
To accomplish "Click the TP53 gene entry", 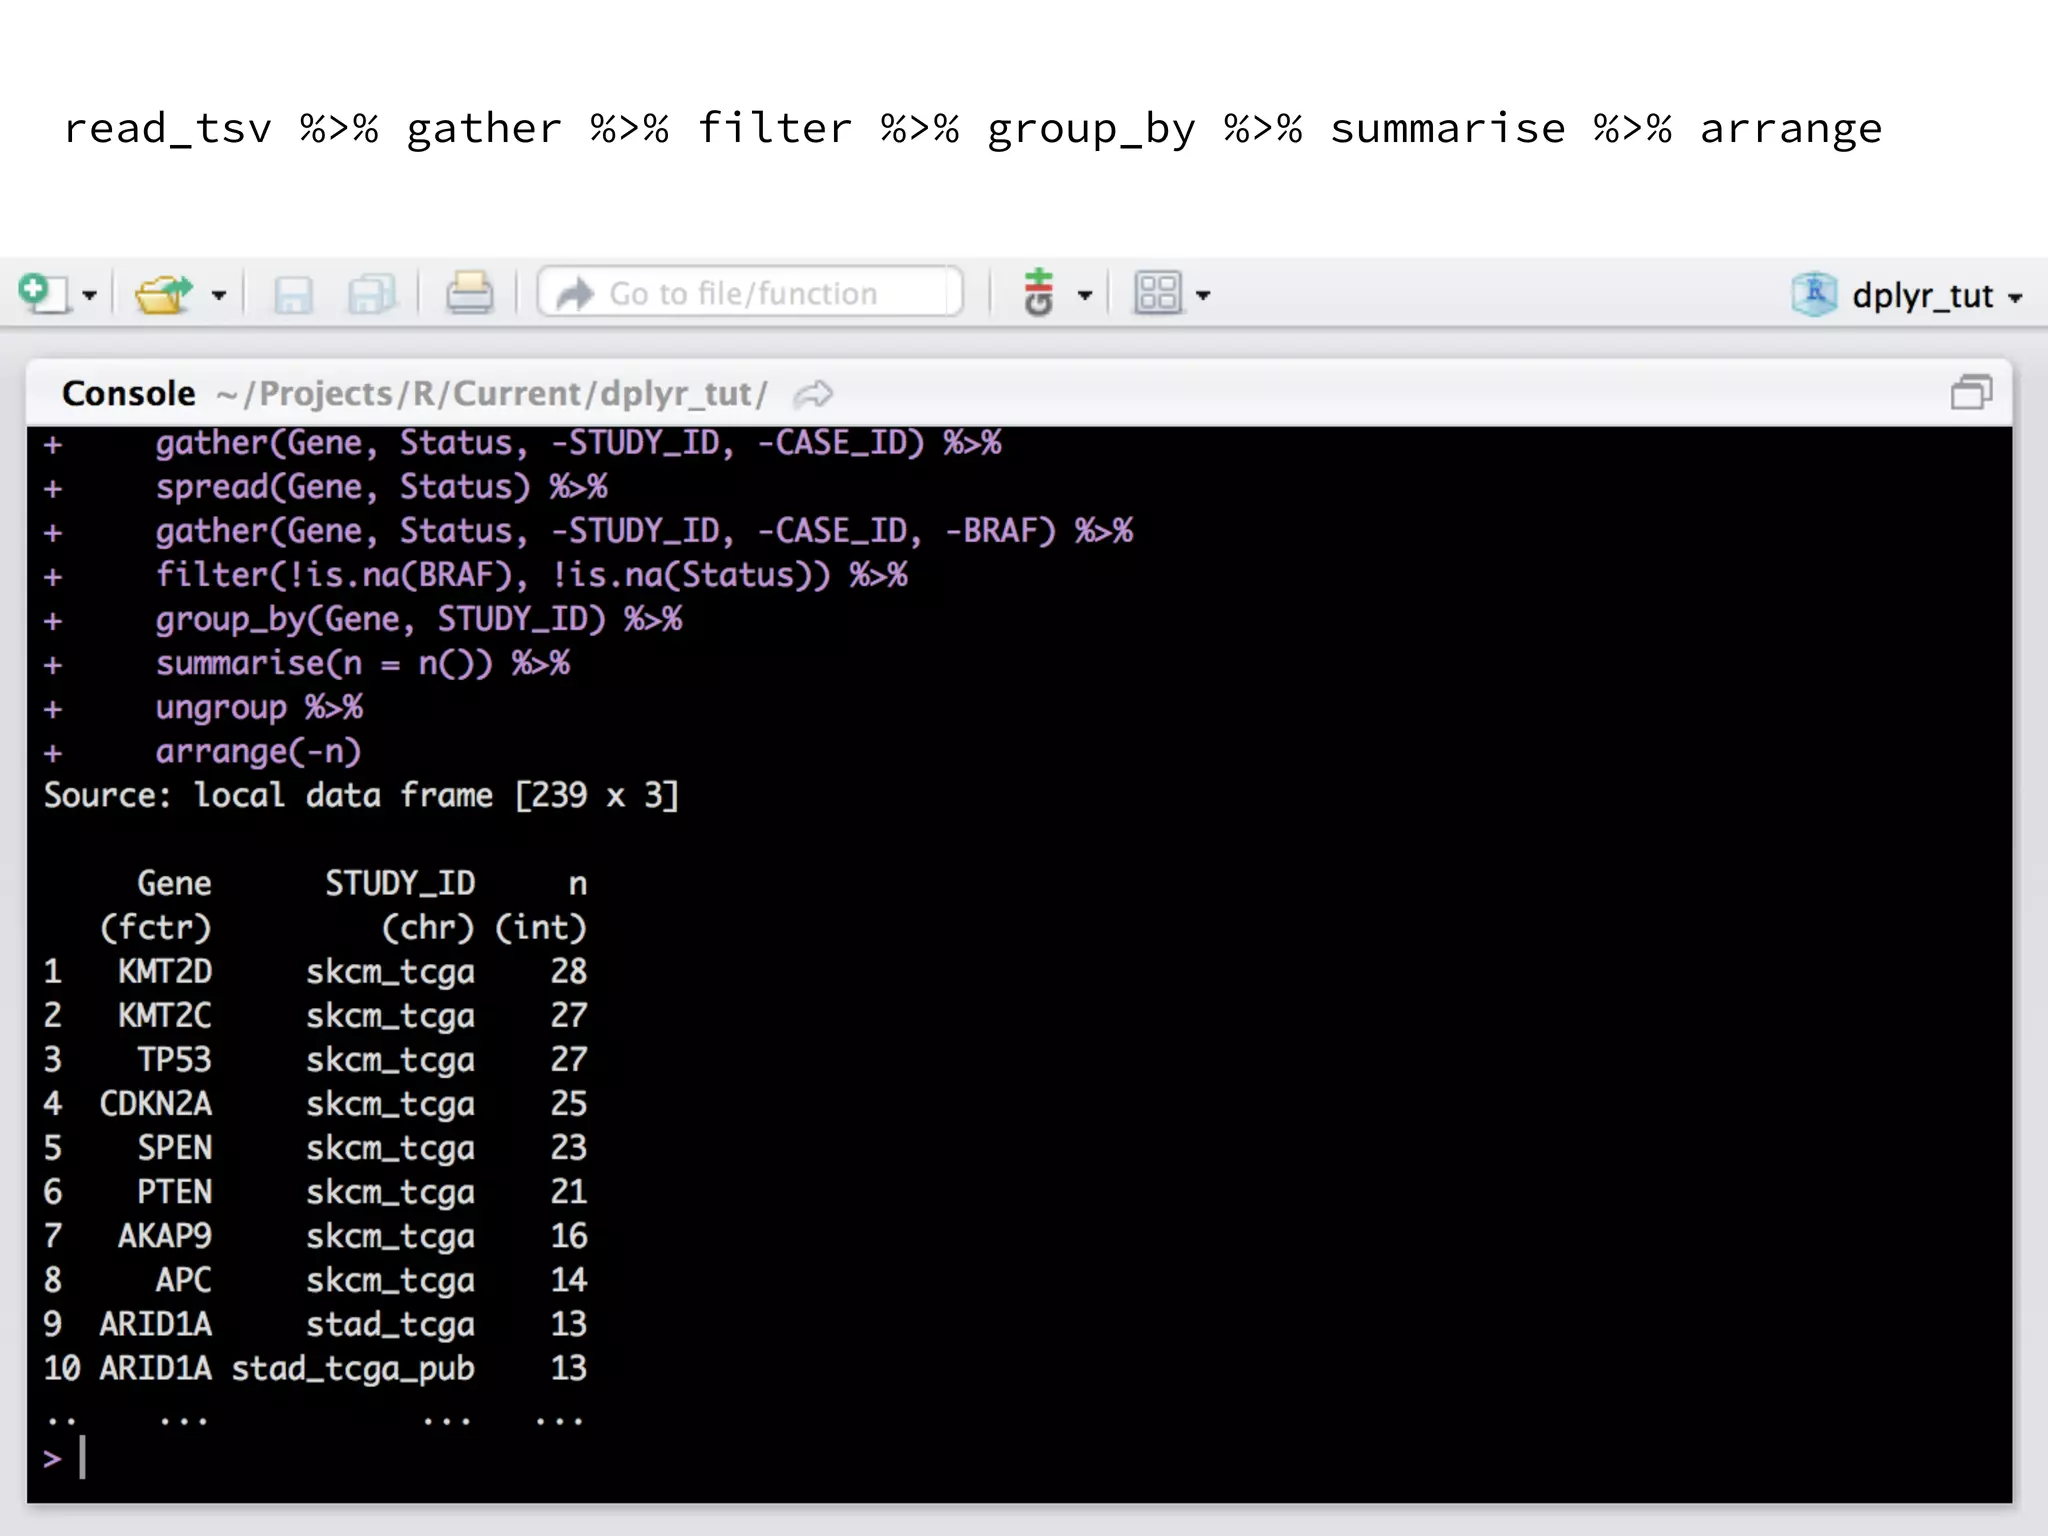I will point(174,1060).
